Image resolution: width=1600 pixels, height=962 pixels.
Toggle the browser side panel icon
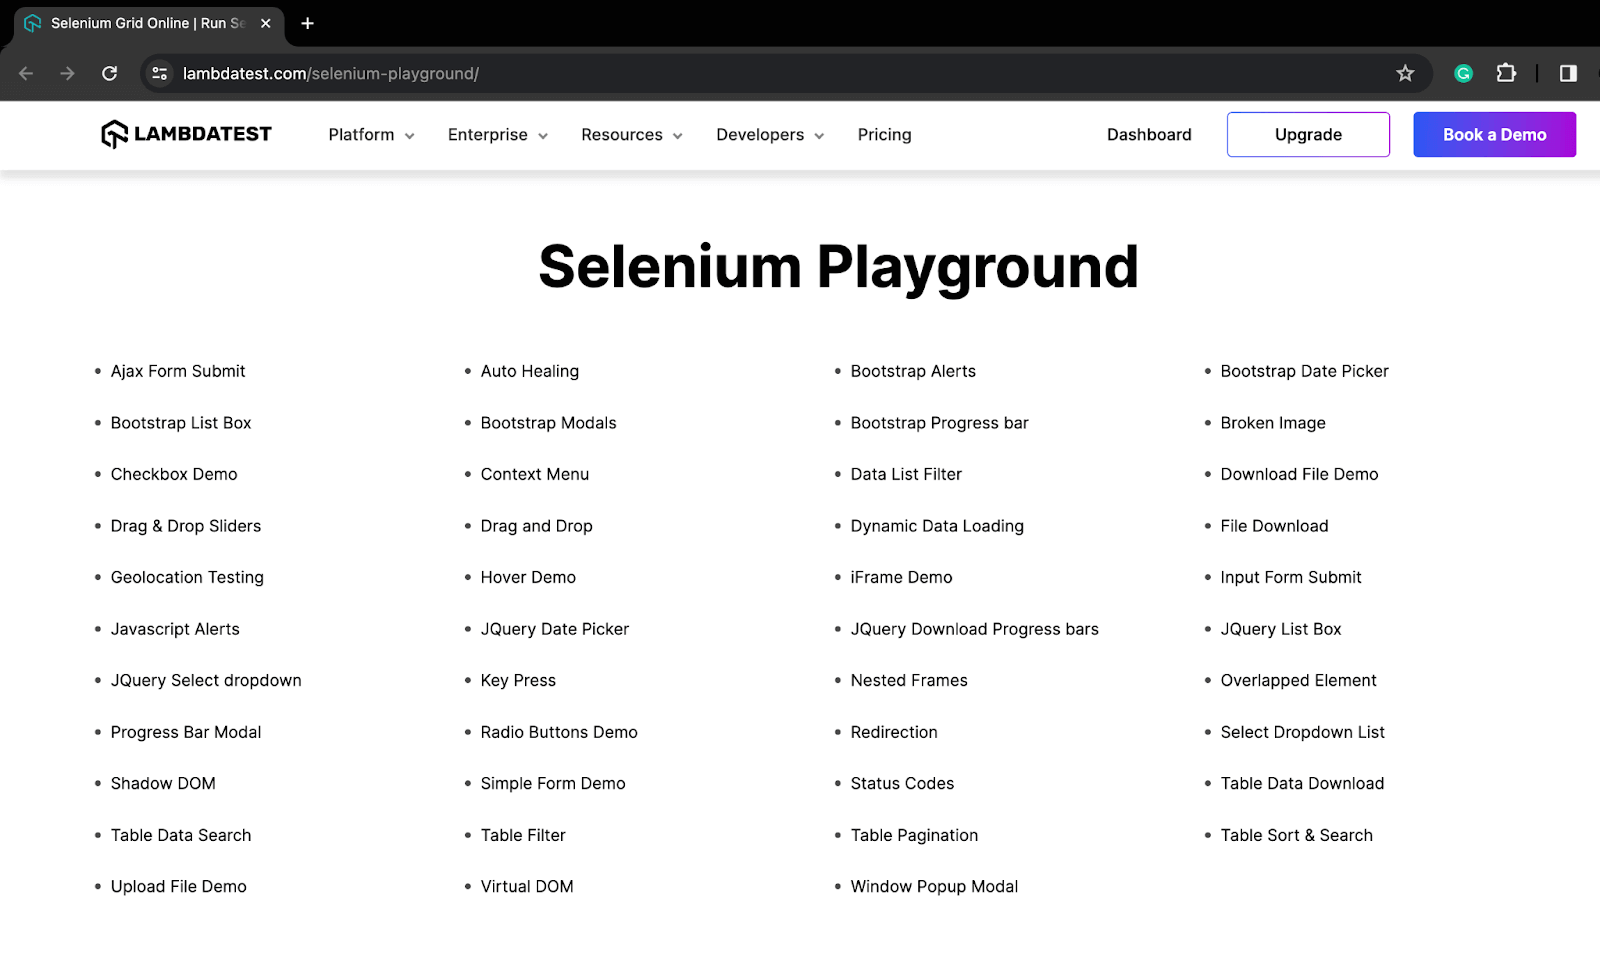tap(1568, 73)
